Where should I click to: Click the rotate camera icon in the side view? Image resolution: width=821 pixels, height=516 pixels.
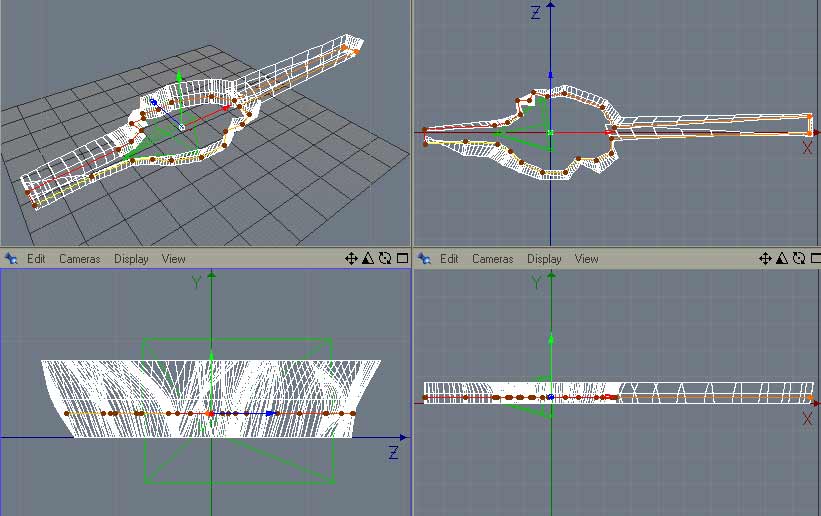[384, 258]
